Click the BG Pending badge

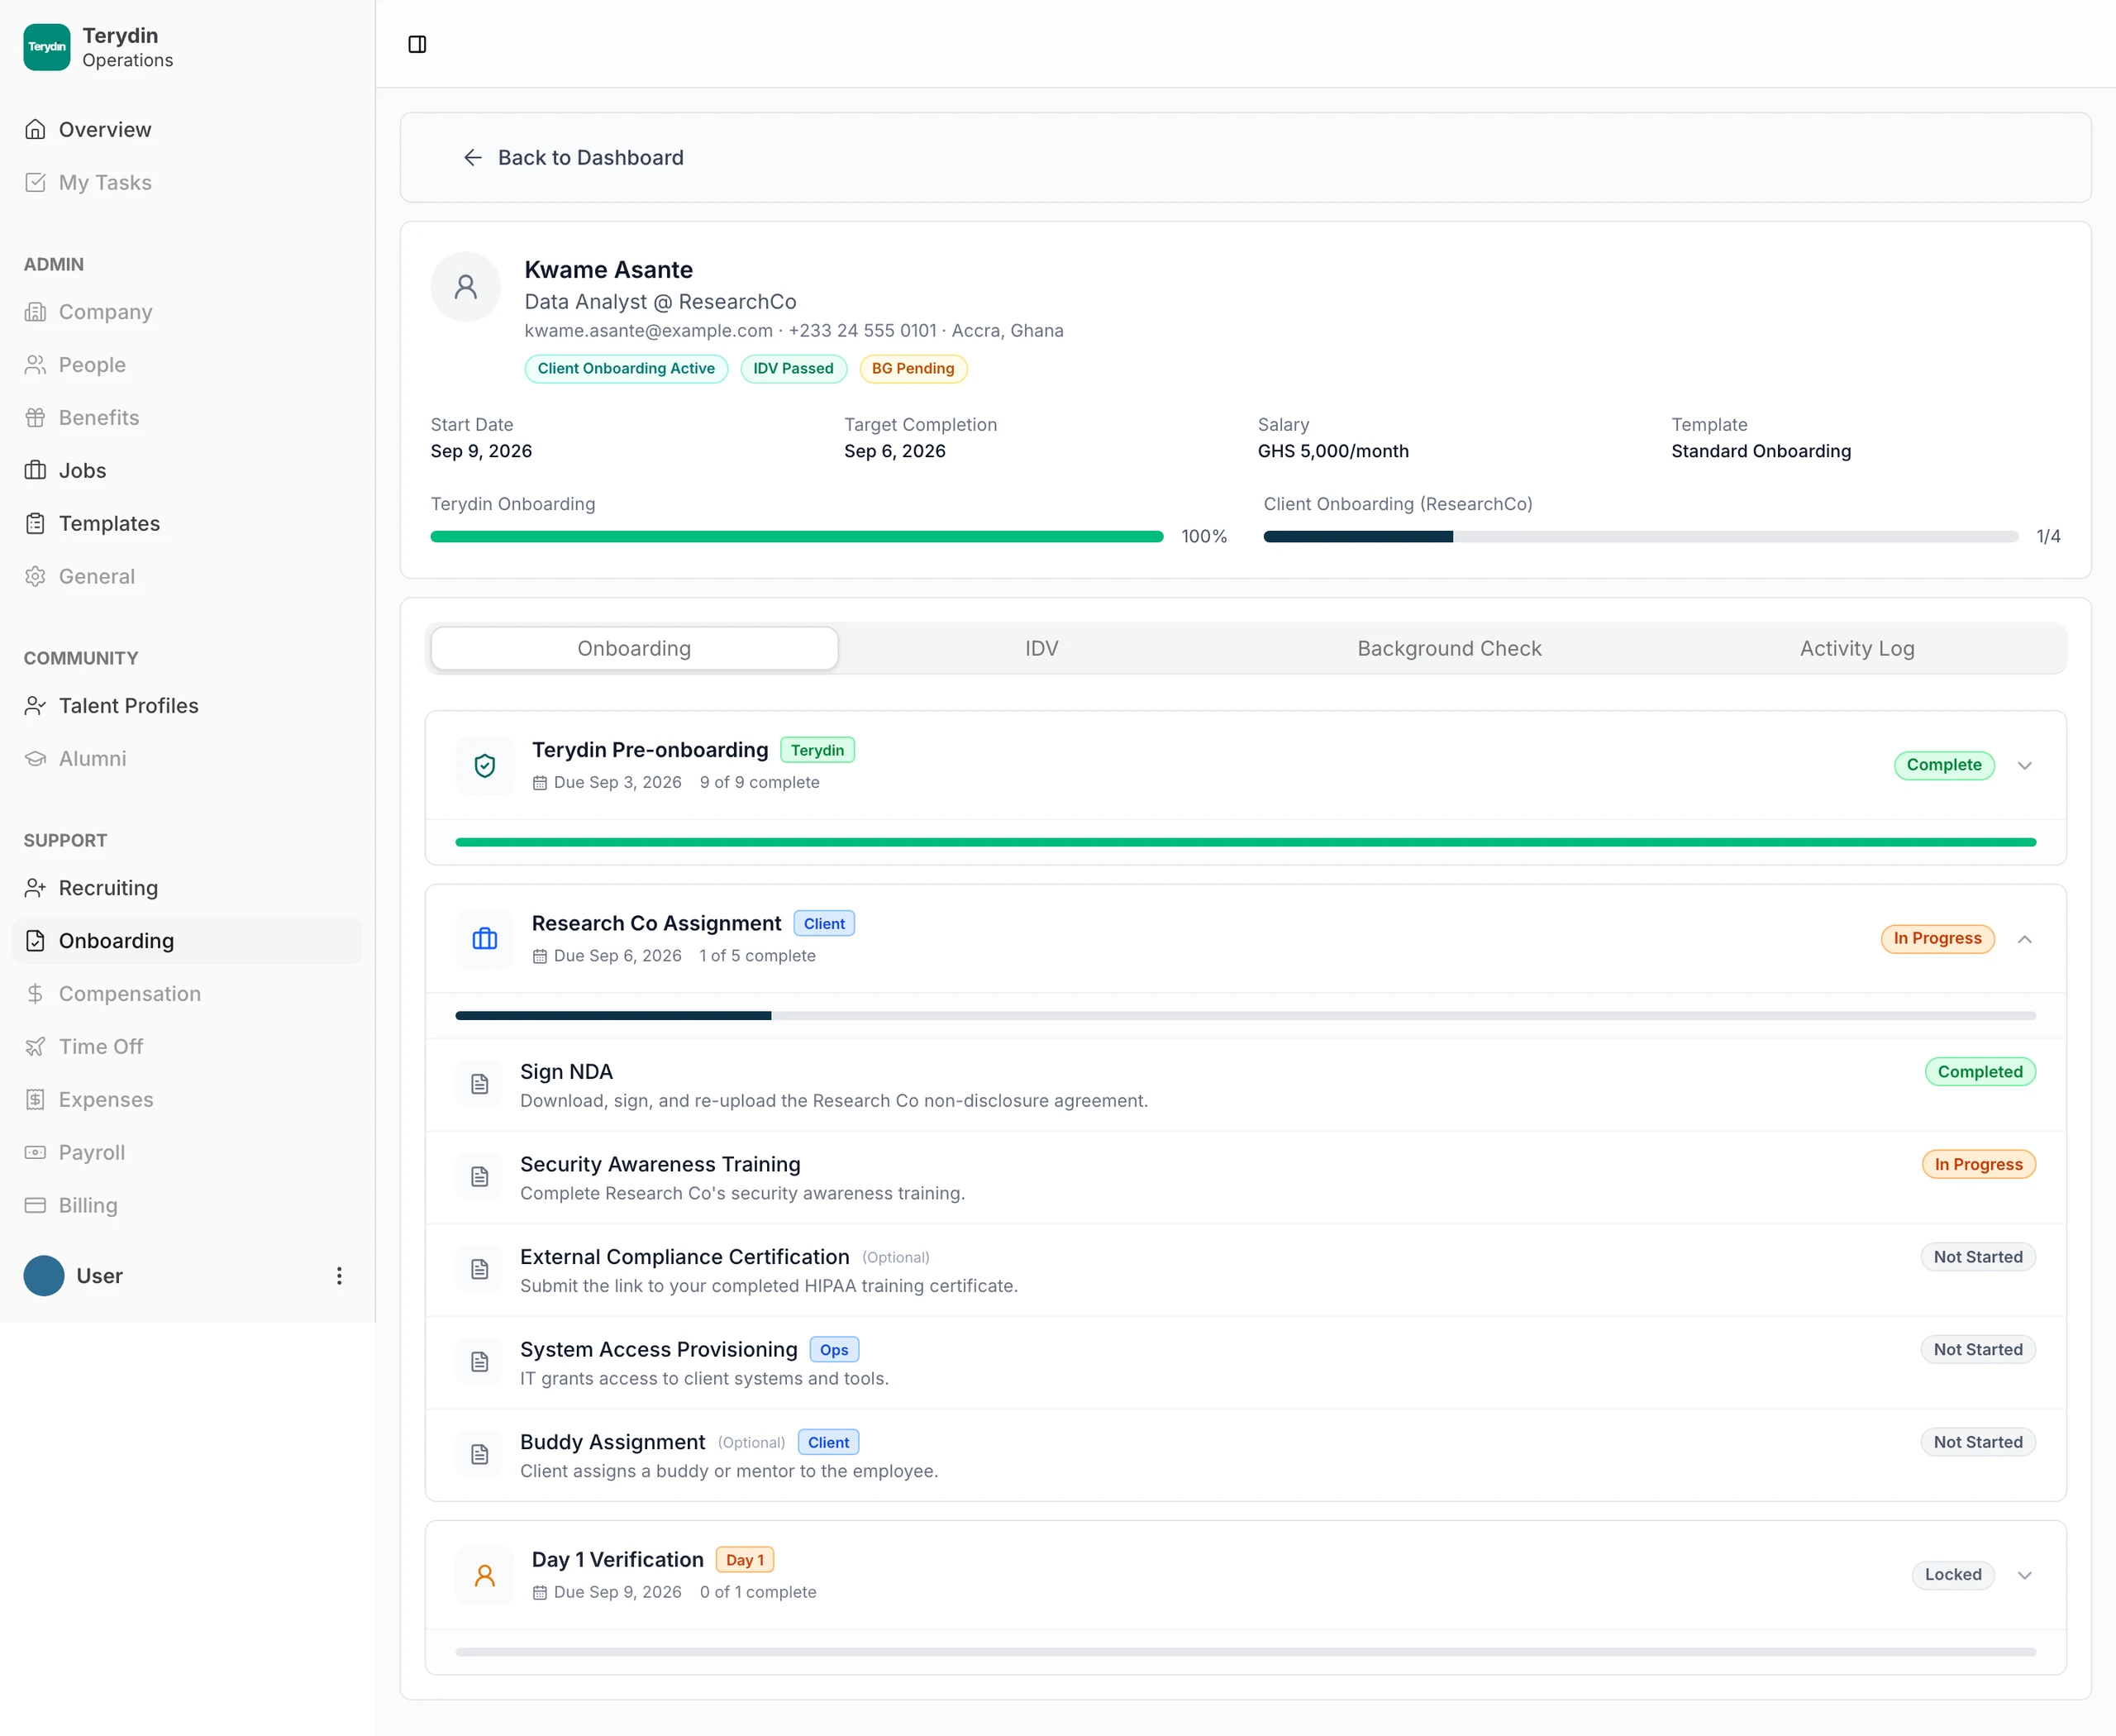[x=913, y=369]
